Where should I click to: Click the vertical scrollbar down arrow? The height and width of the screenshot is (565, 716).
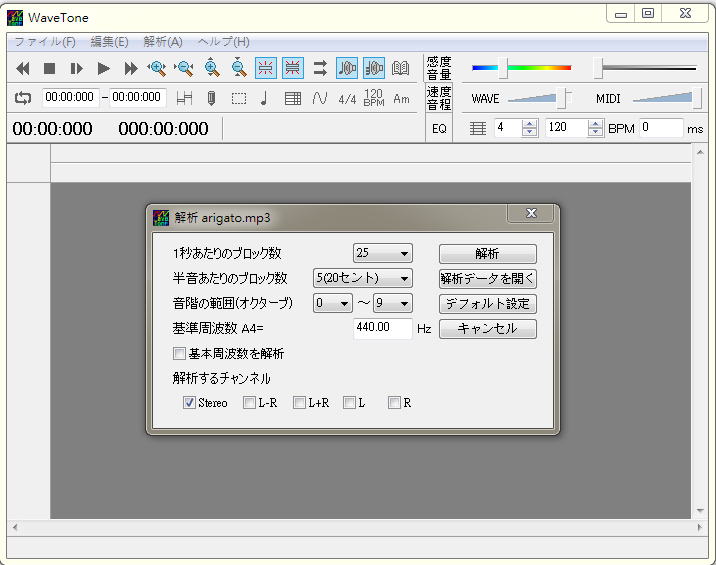coord(700,511)
